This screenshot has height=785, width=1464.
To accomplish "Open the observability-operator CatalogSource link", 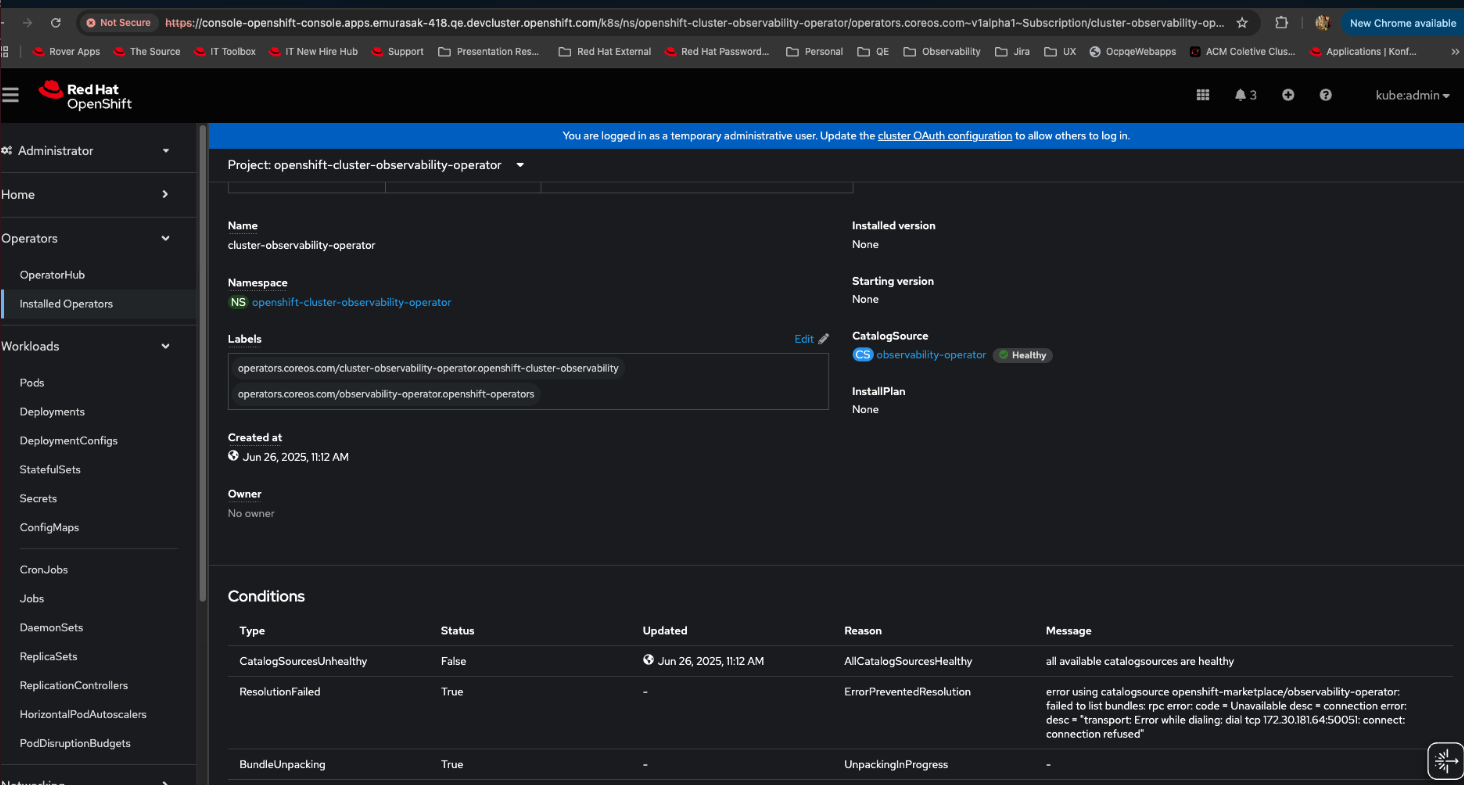I will click(931, 355).
